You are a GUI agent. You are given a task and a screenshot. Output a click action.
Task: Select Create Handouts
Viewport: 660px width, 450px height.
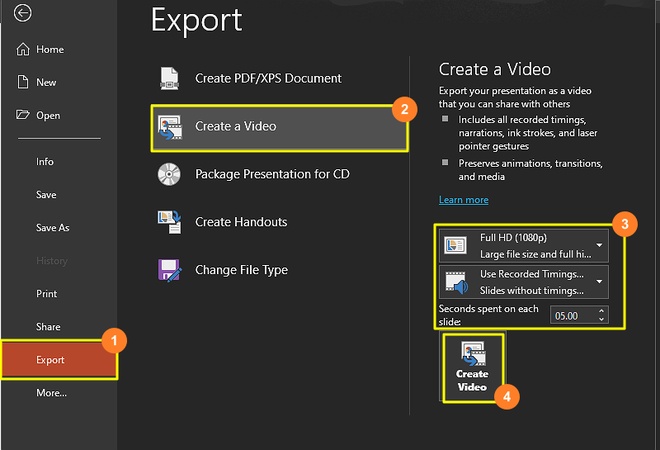(x=279, y=222)
